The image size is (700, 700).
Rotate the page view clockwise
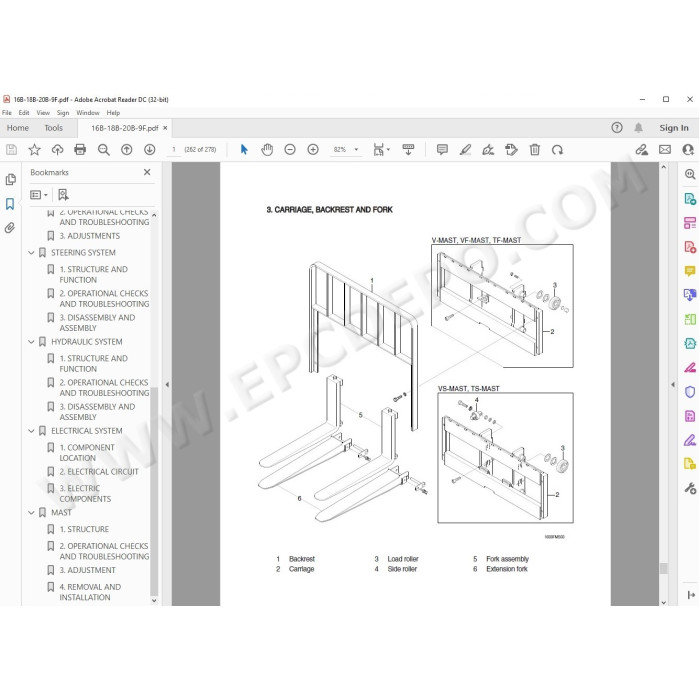coord(557,150)
